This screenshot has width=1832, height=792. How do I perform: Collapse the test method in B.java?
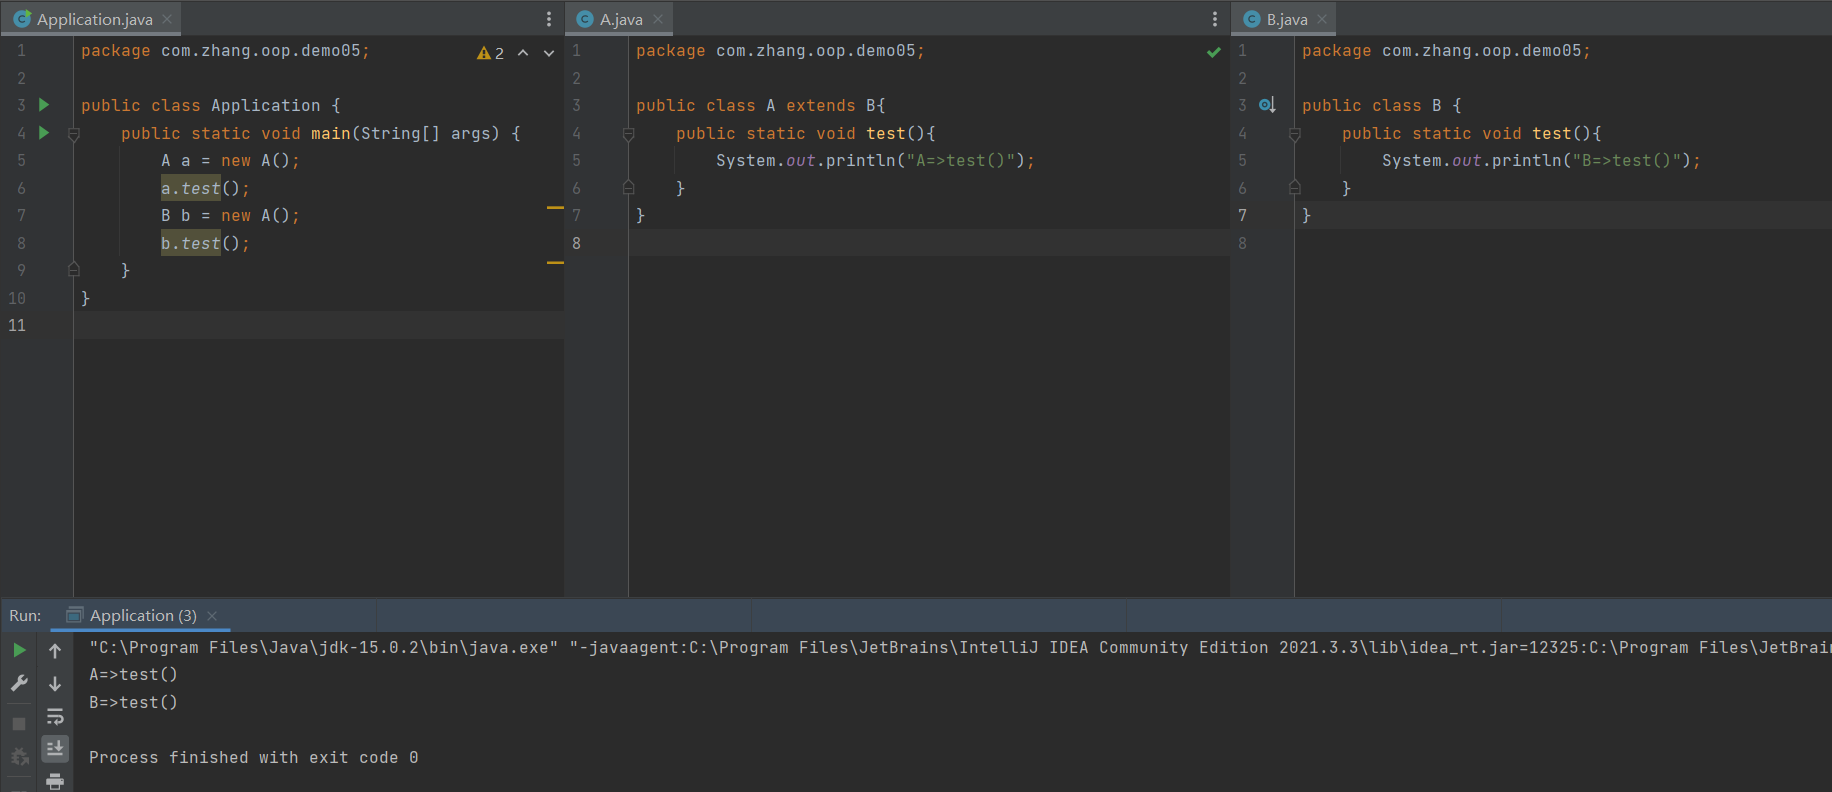(1294, 134)
